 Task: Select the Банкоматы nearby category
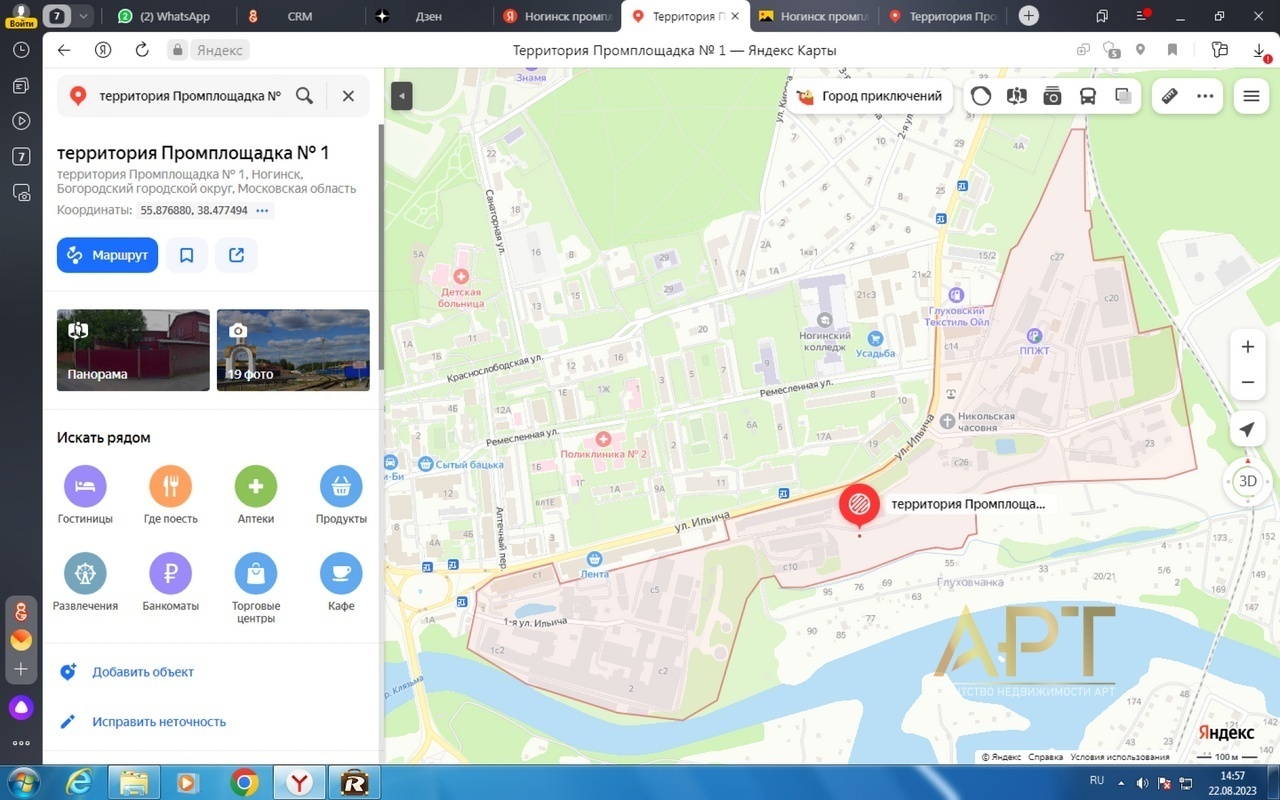(170, 582)
